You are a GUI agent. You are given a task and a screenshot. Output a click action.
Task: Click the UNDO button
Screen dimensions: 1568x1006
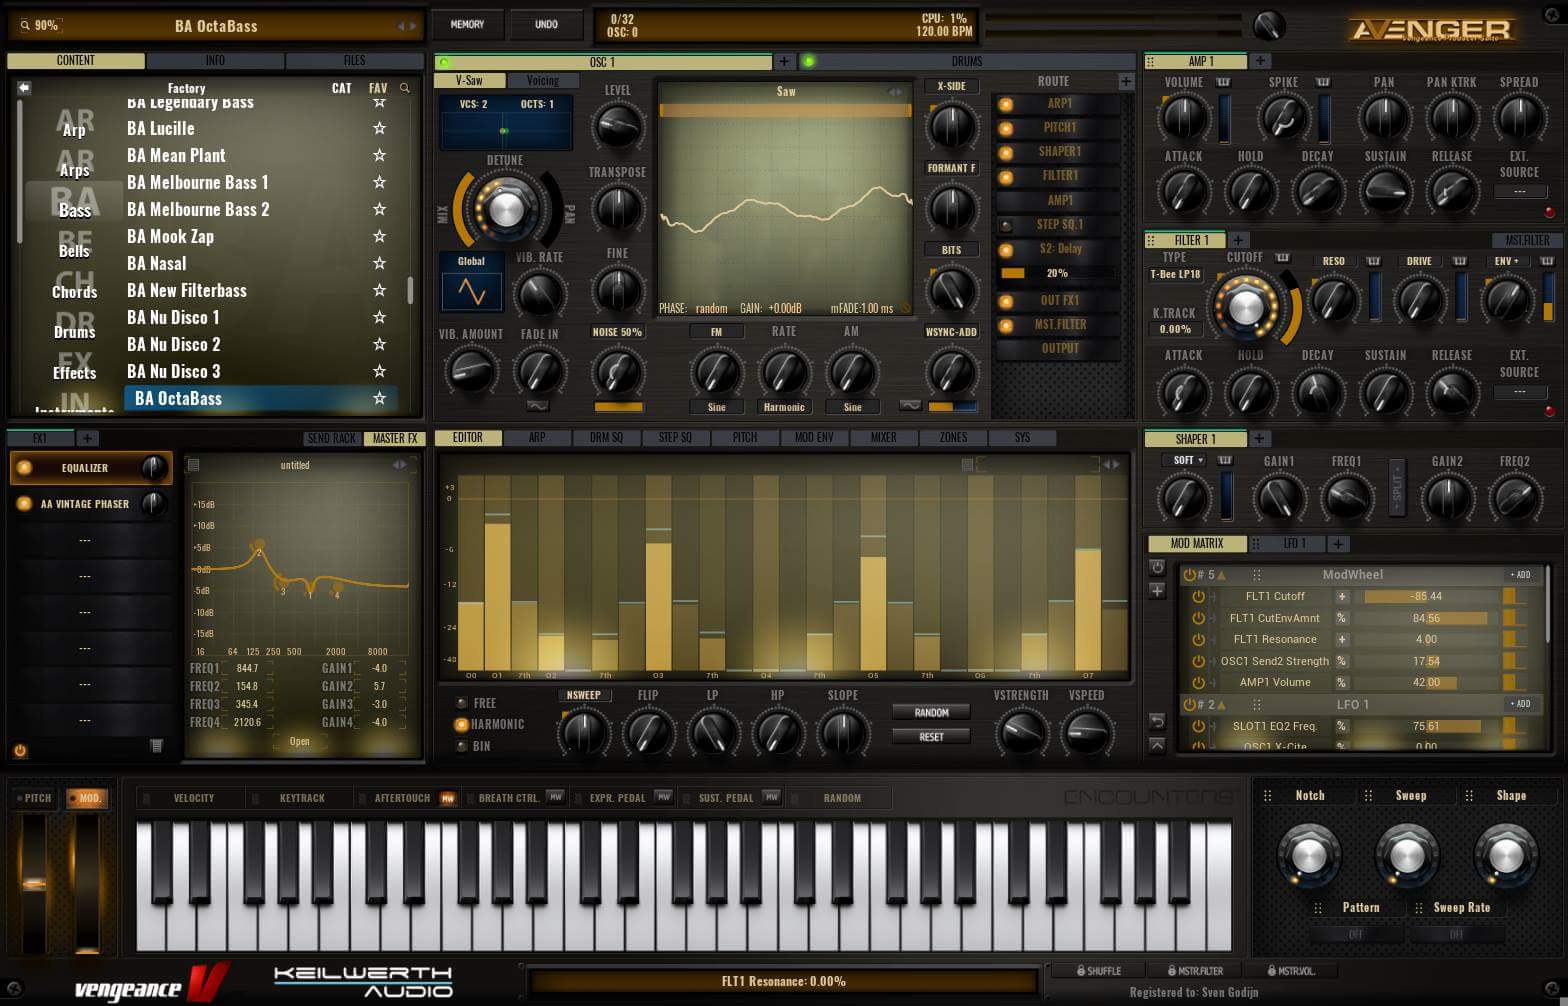tap(546, 25)
